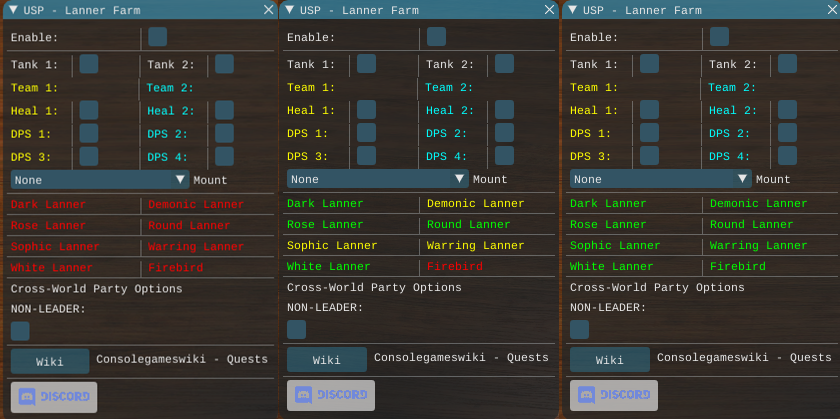The image size is (840, 419).
Task: Open Discord link in the left window
Action: [x=53, y=396]
